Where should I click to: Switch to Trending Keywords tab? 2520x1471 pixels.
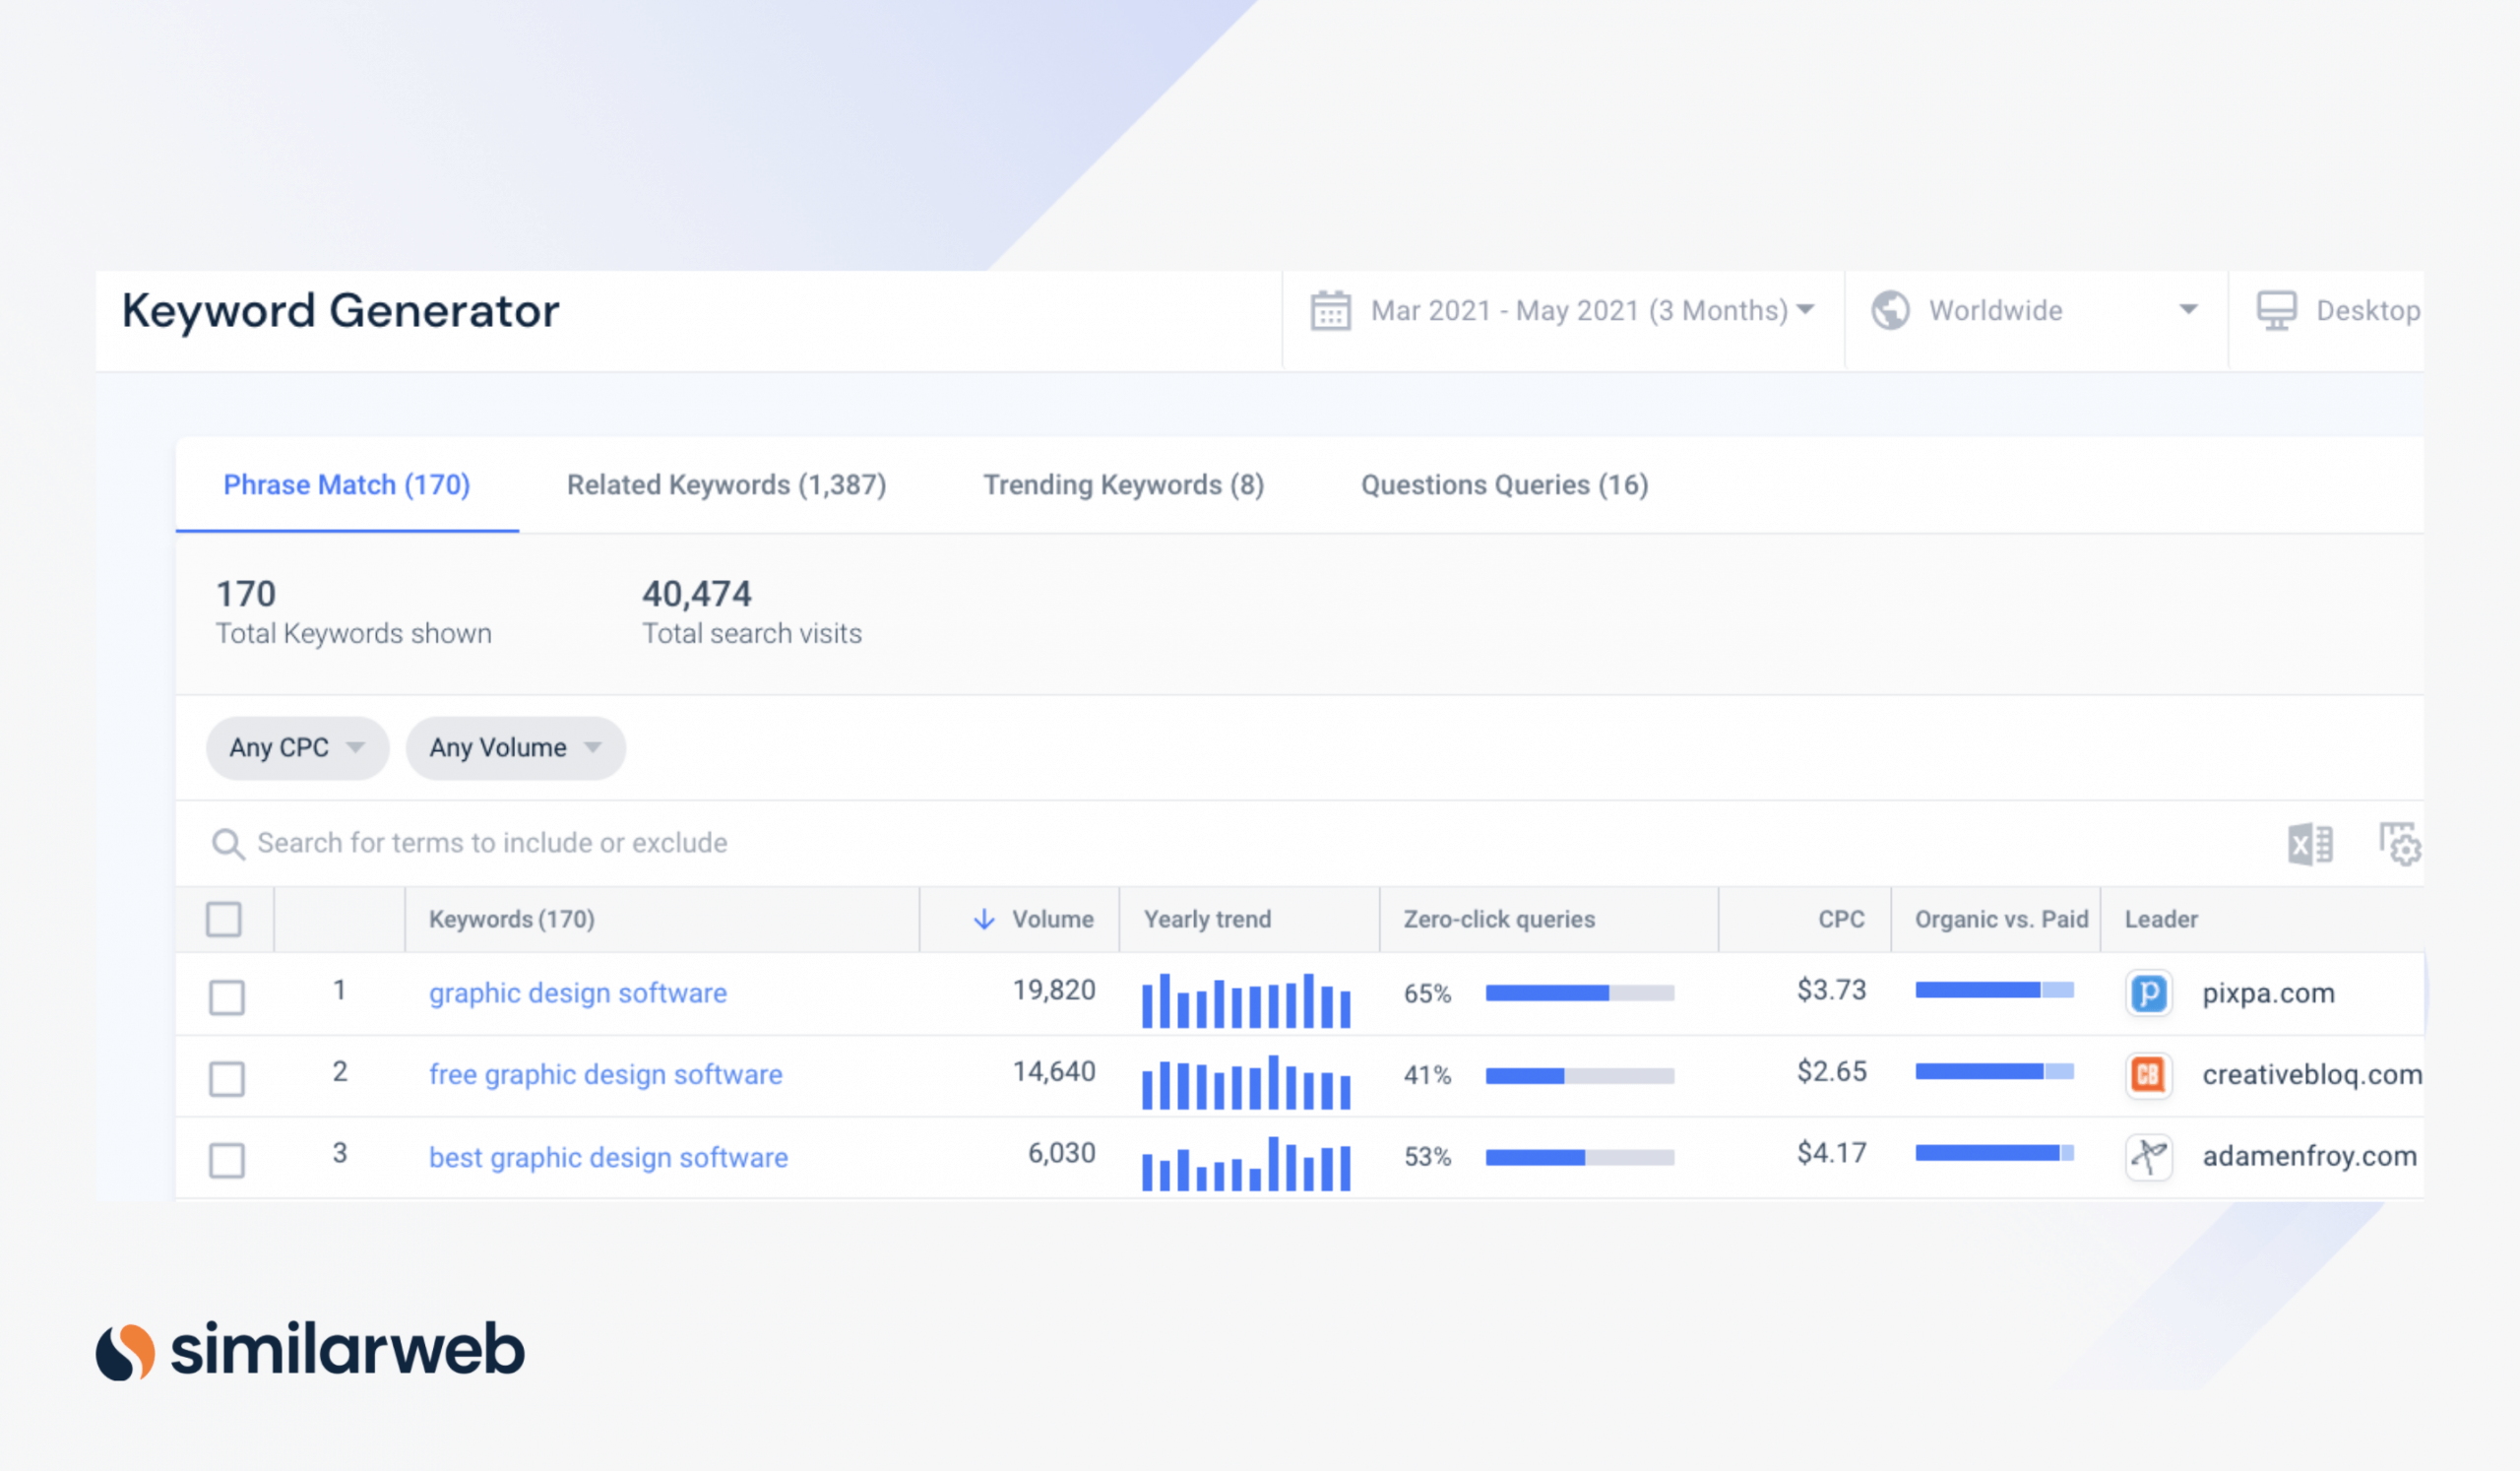click(1122, 483)
